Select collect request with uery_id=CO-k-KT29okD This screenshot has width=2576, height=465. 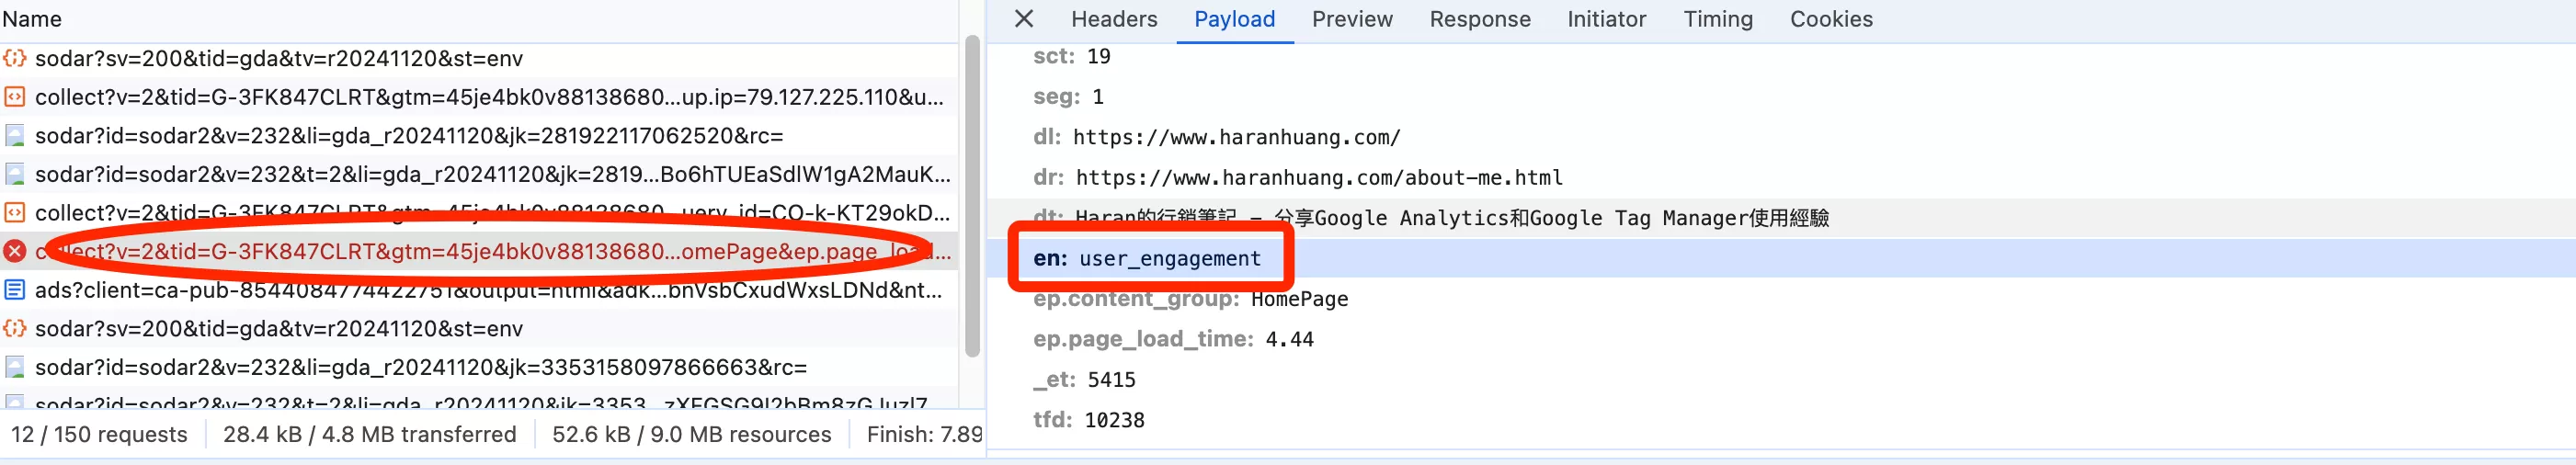click(x=479, y=213)
